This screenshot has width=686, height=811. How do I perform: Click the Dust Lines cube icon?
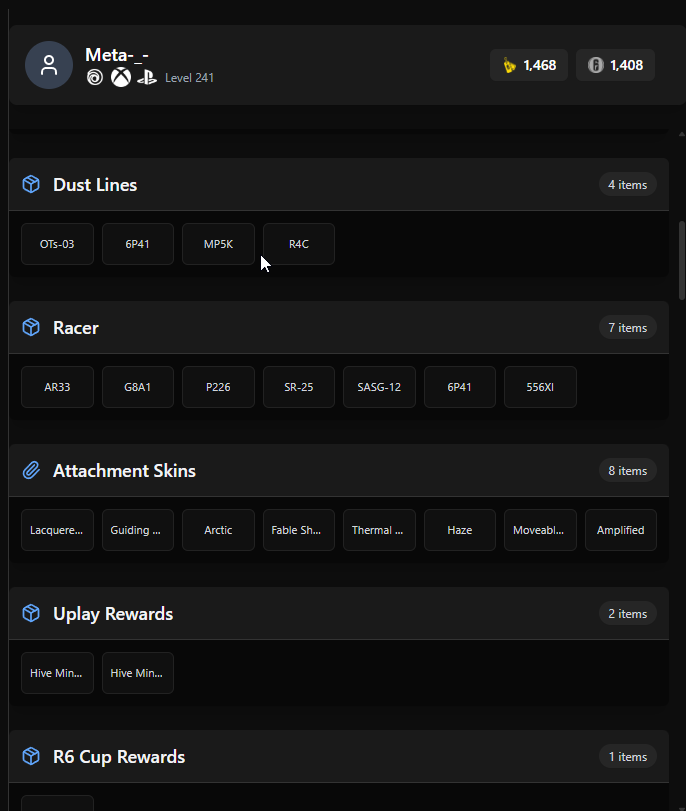[x=31, y=184]
